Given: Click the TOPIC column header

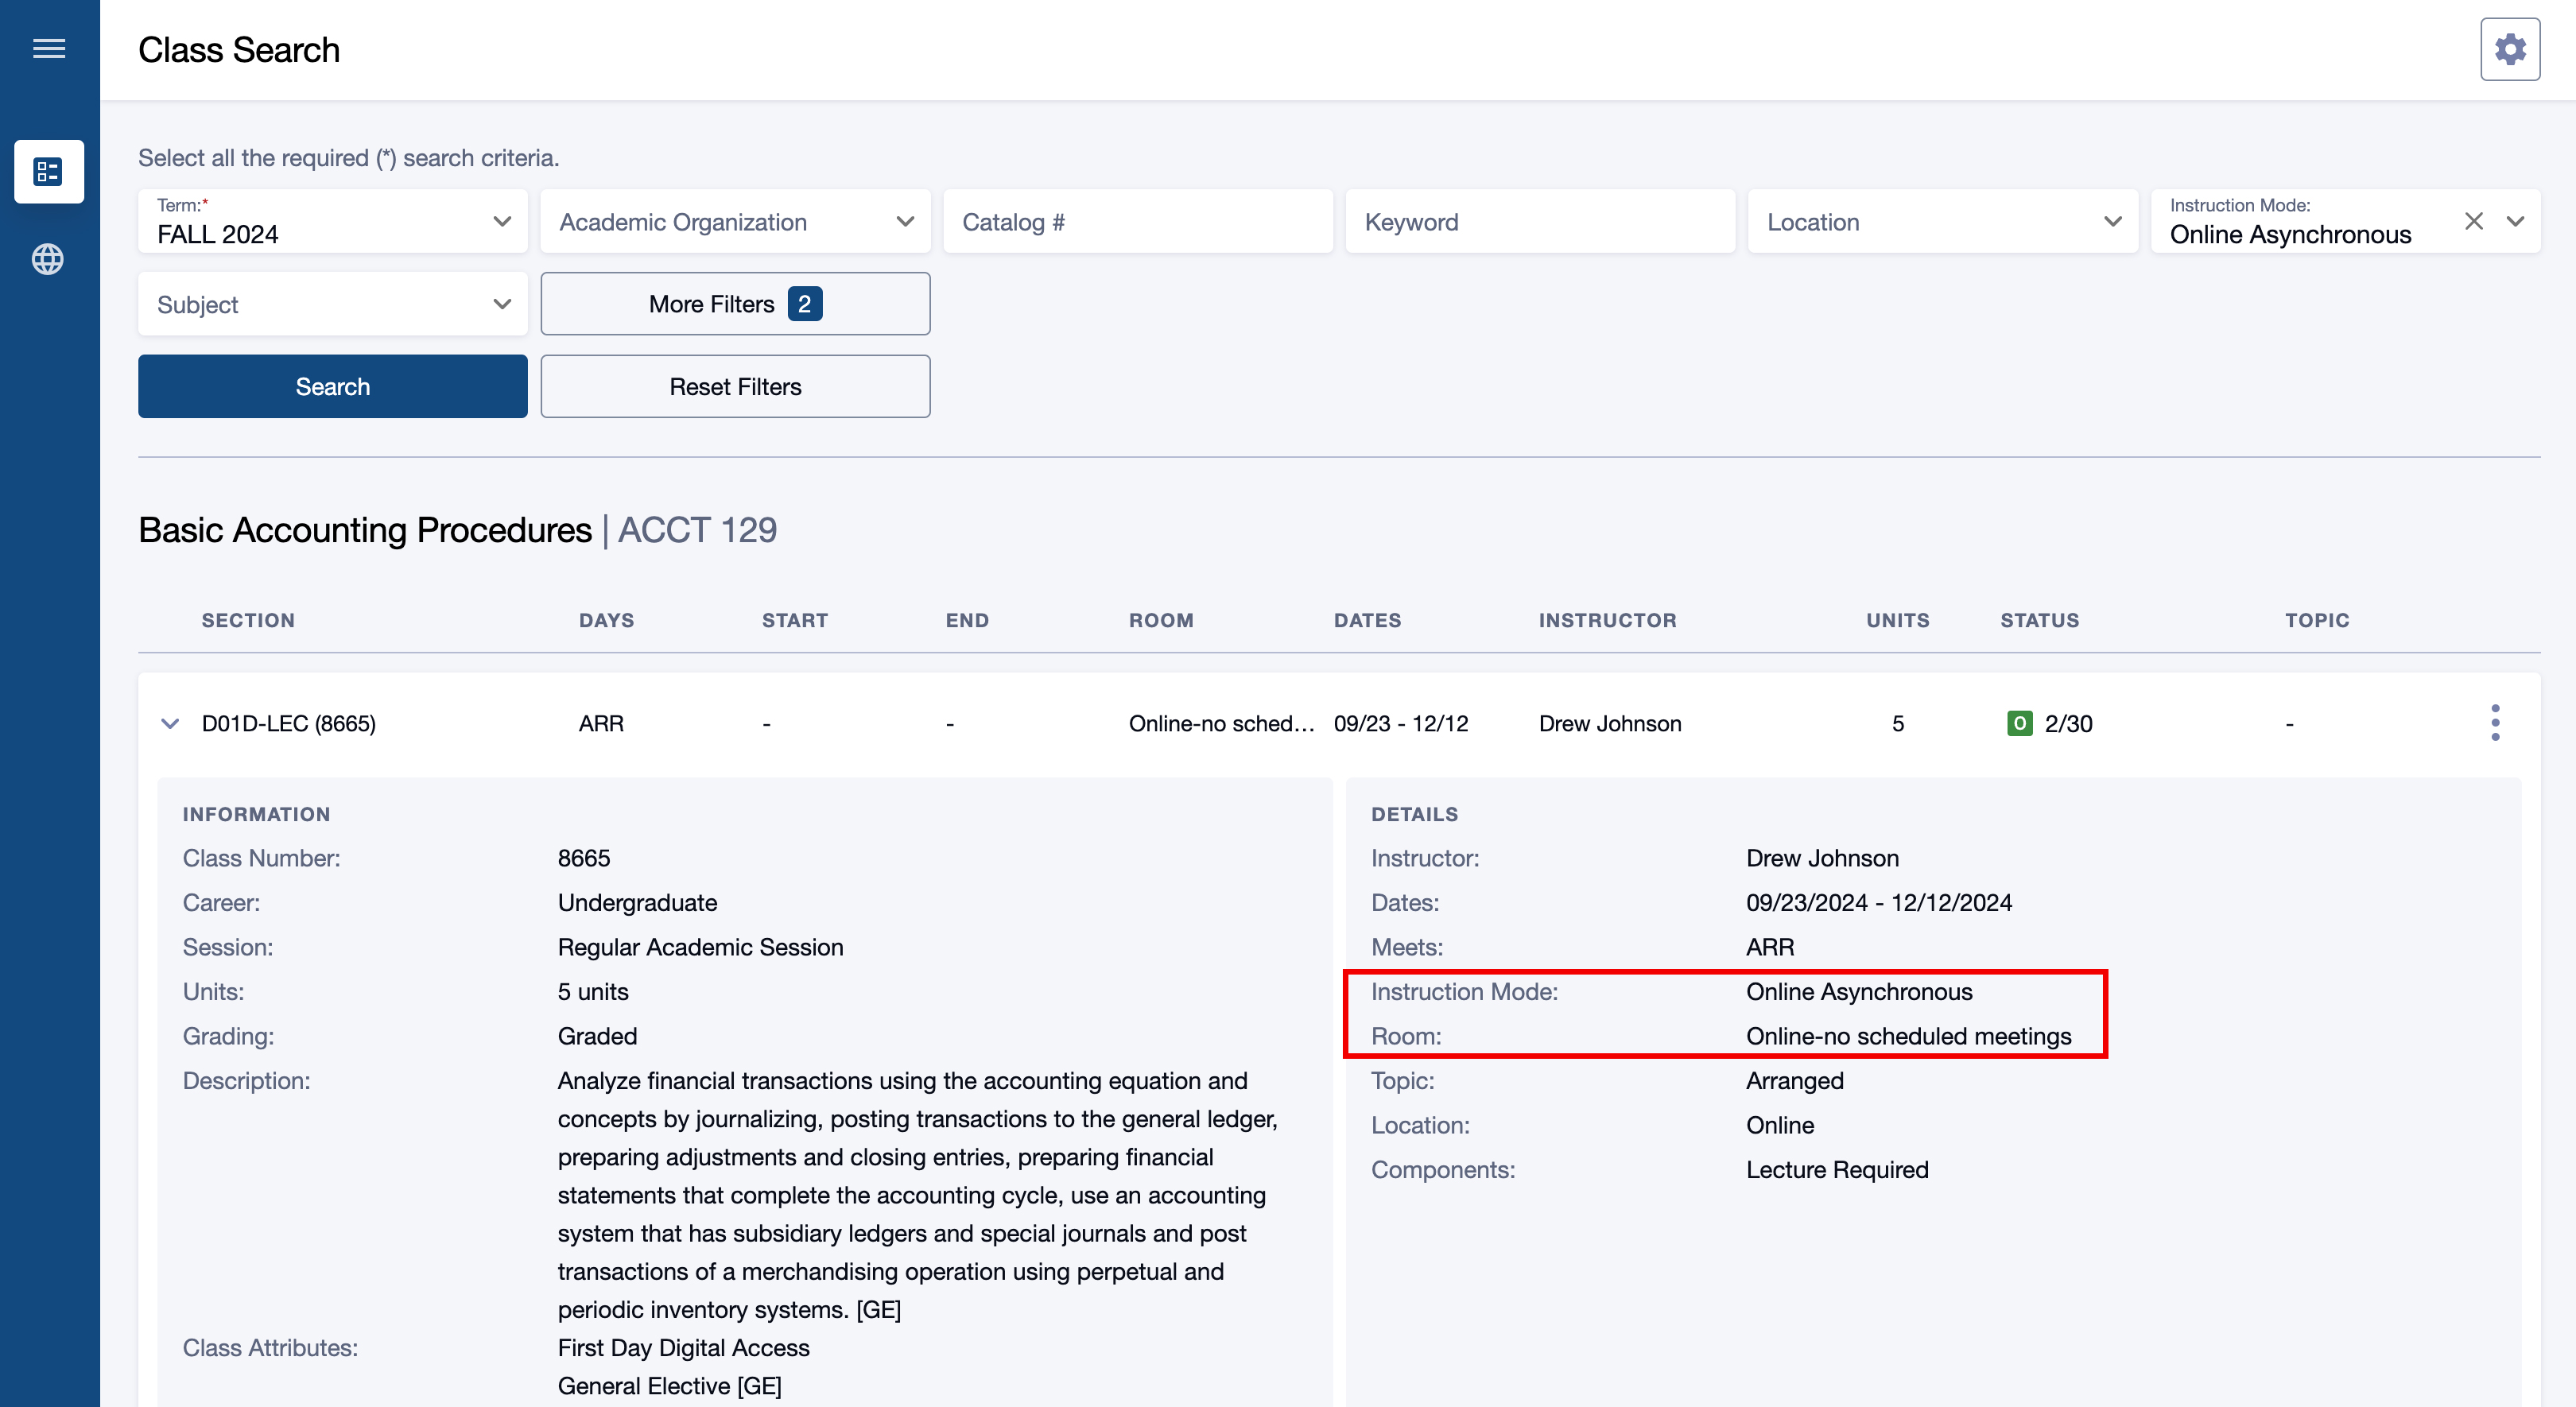Looking at the screenshot, I should click(x=2316, y=620).
